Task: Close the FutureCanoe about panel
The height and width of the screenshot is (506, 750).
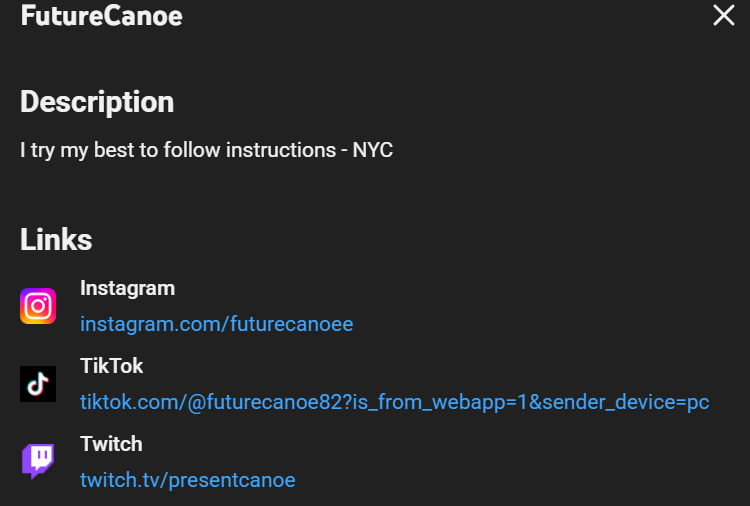Action: (723, 15)
